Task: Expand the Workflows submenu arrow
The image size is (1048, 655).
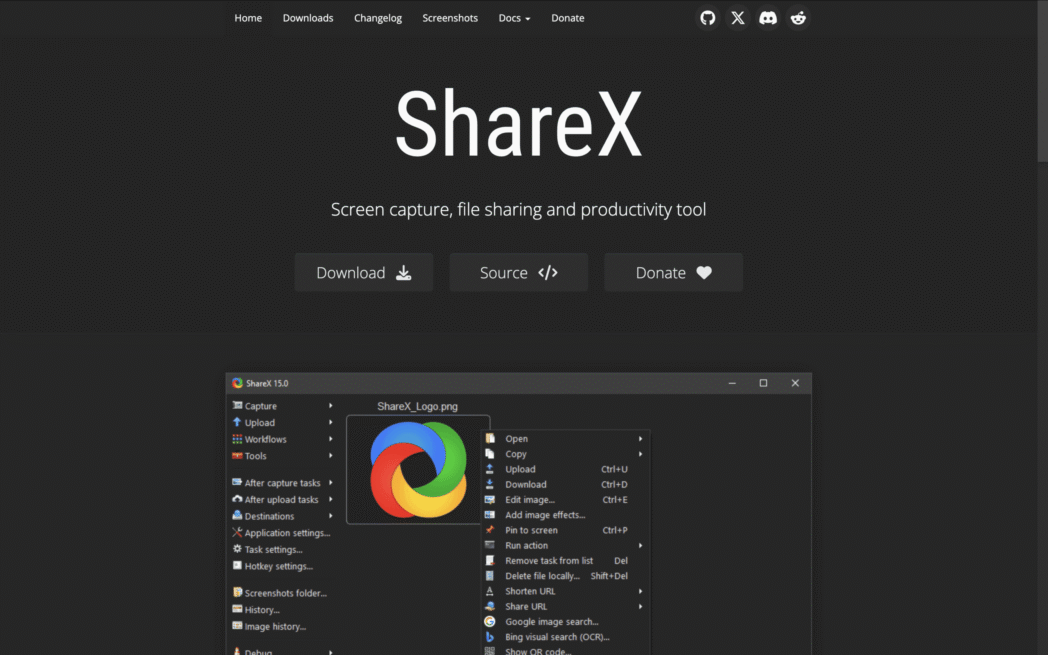Action: point(331,439)
